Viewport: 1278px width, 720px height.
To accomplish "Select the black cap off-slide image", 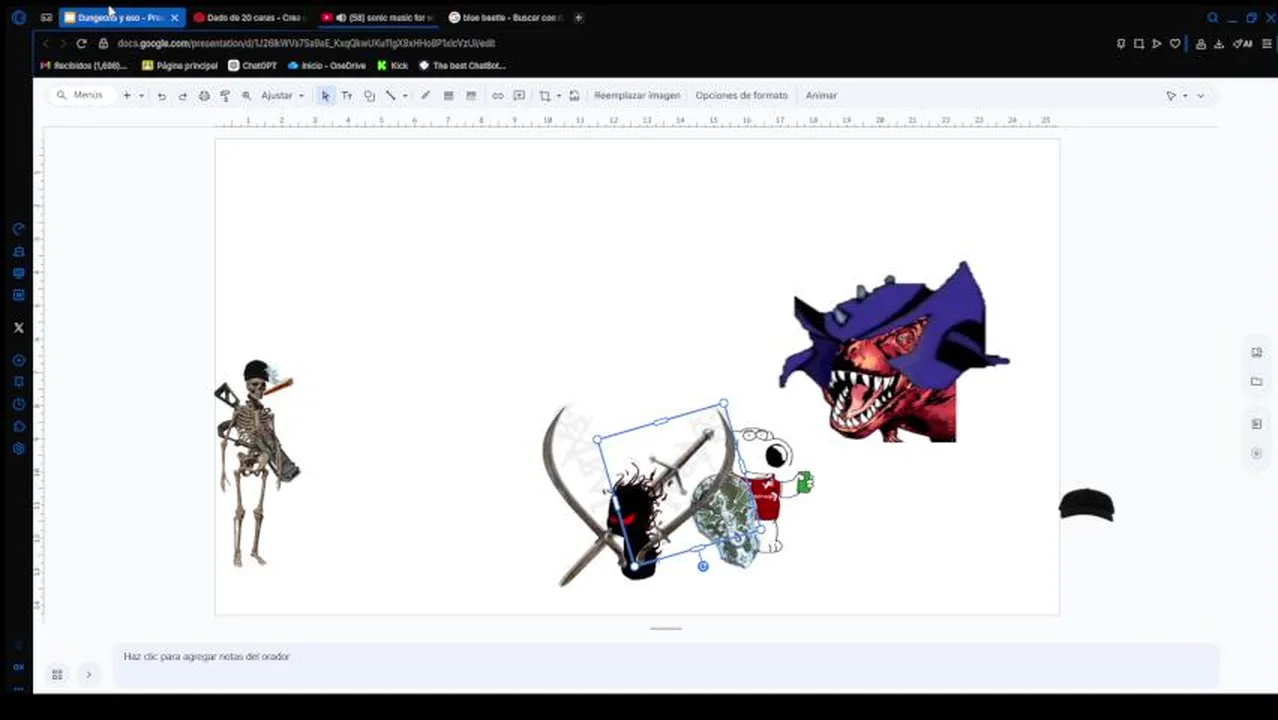I will pos(1087,505).
